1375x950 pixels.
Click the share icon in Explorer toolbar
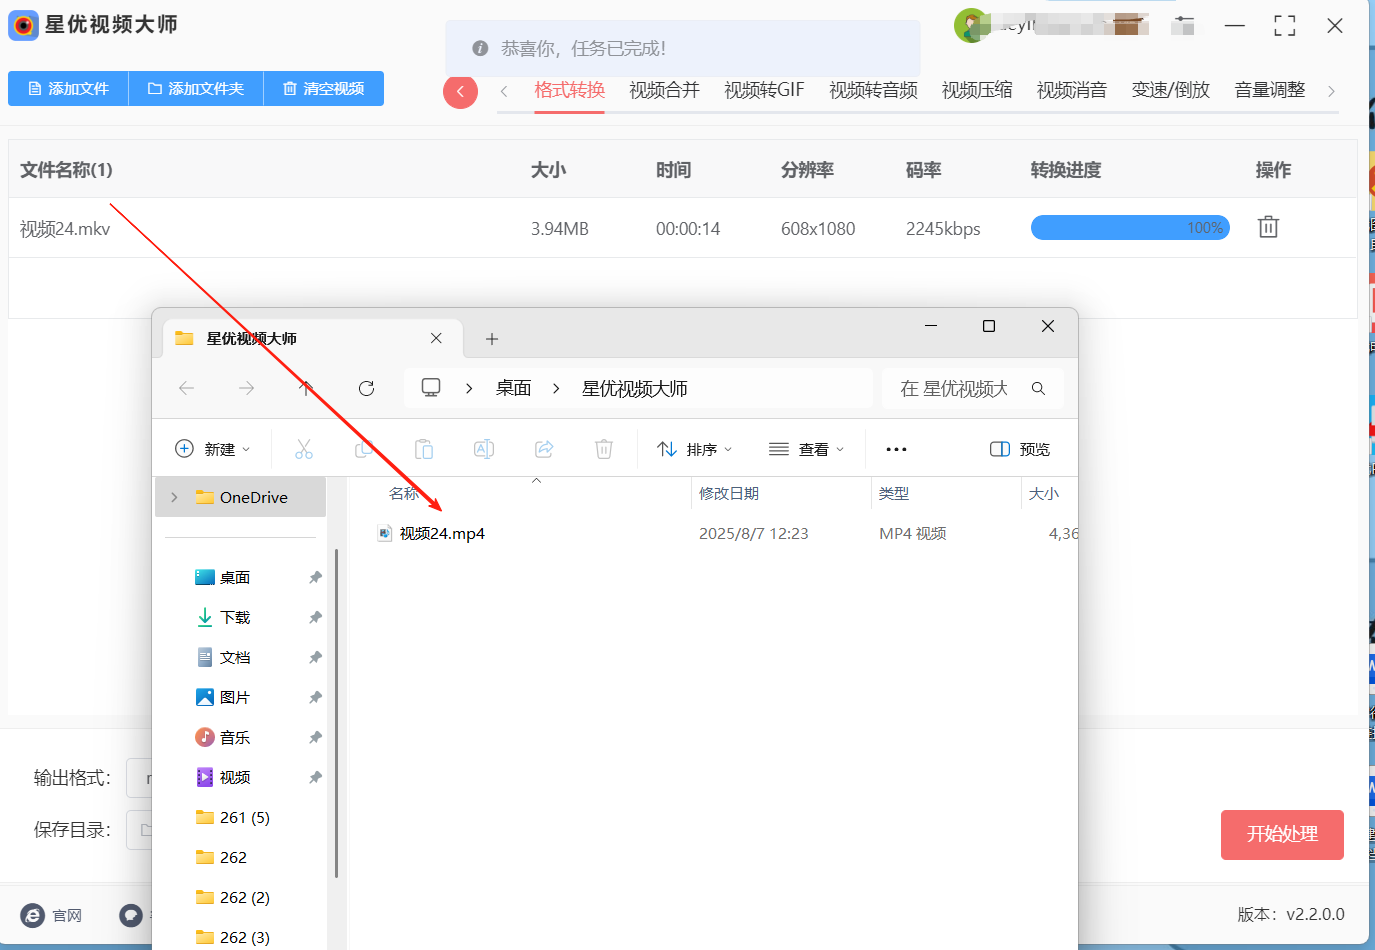(544, 449)
